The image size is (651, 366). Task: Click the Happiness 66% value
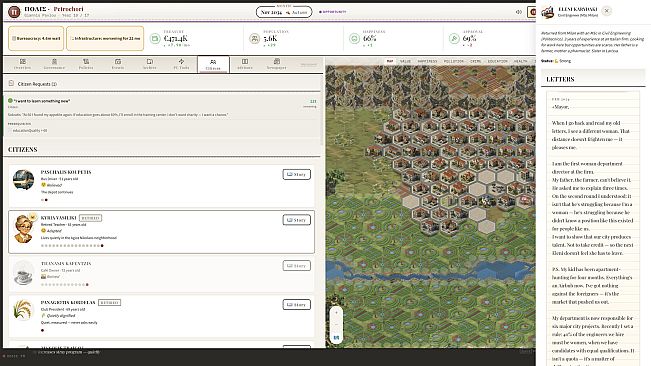(x=370, y=39)
